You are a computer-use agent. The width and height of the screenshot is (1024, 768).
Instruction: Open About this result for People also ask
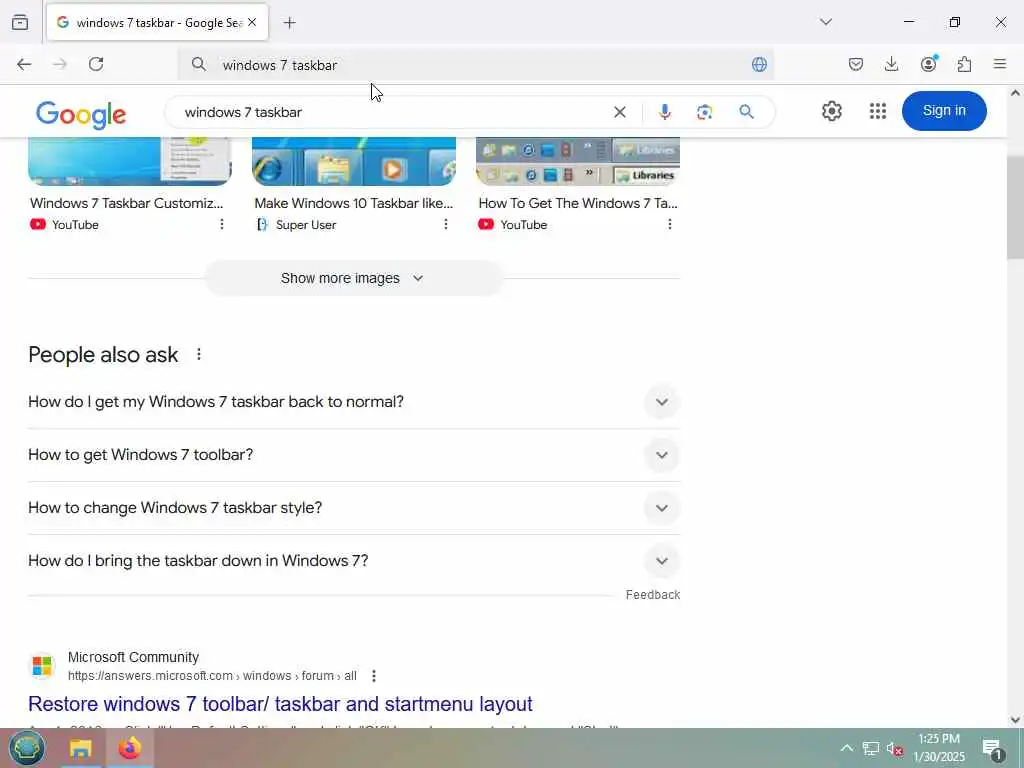[x=199, y=355]
